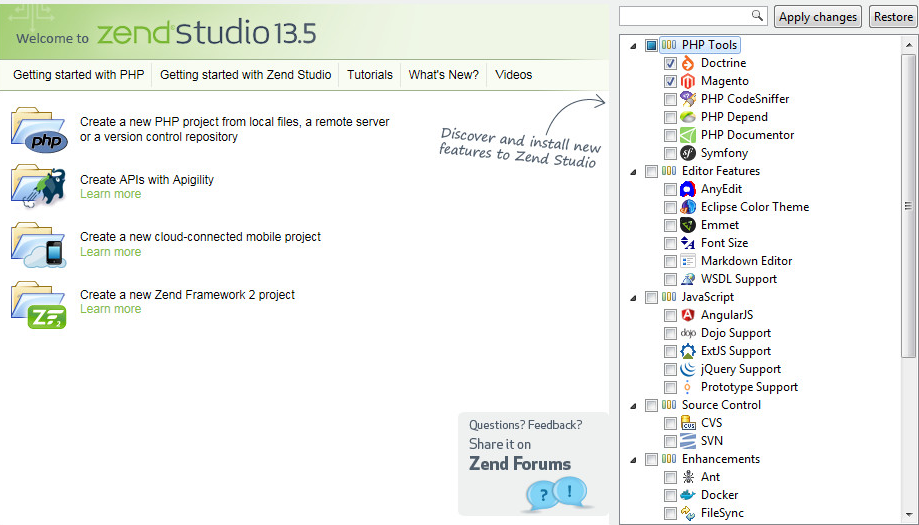The height and width of the screenshot is (525, 919).
Task: Click the Dojo Support icon
Action: pyautogui.click(x=687, y=333)
